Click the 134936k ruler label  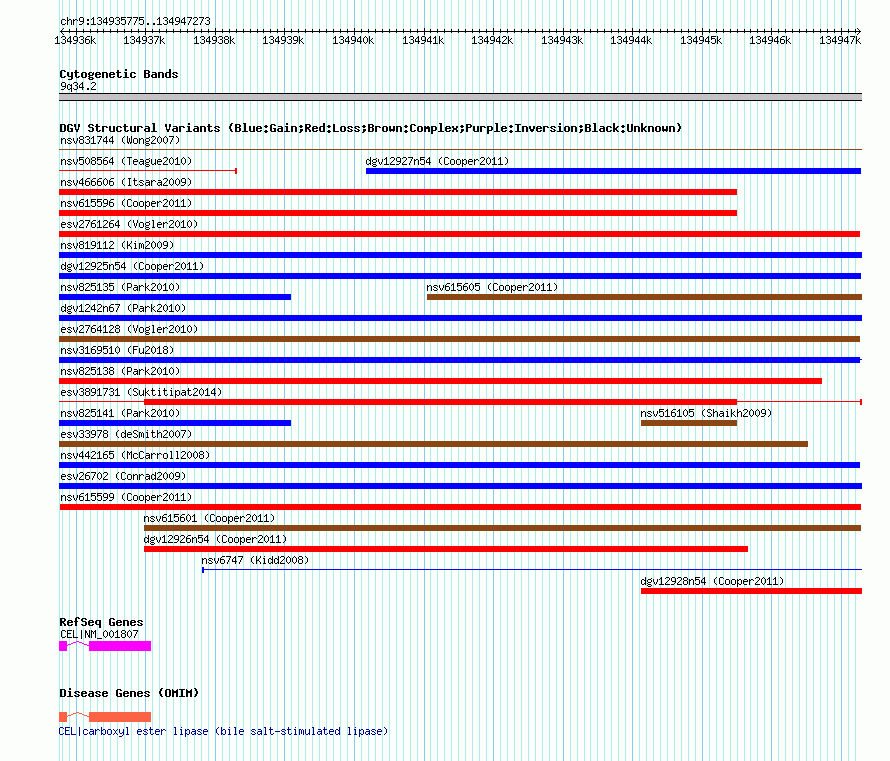pos(75,40)
